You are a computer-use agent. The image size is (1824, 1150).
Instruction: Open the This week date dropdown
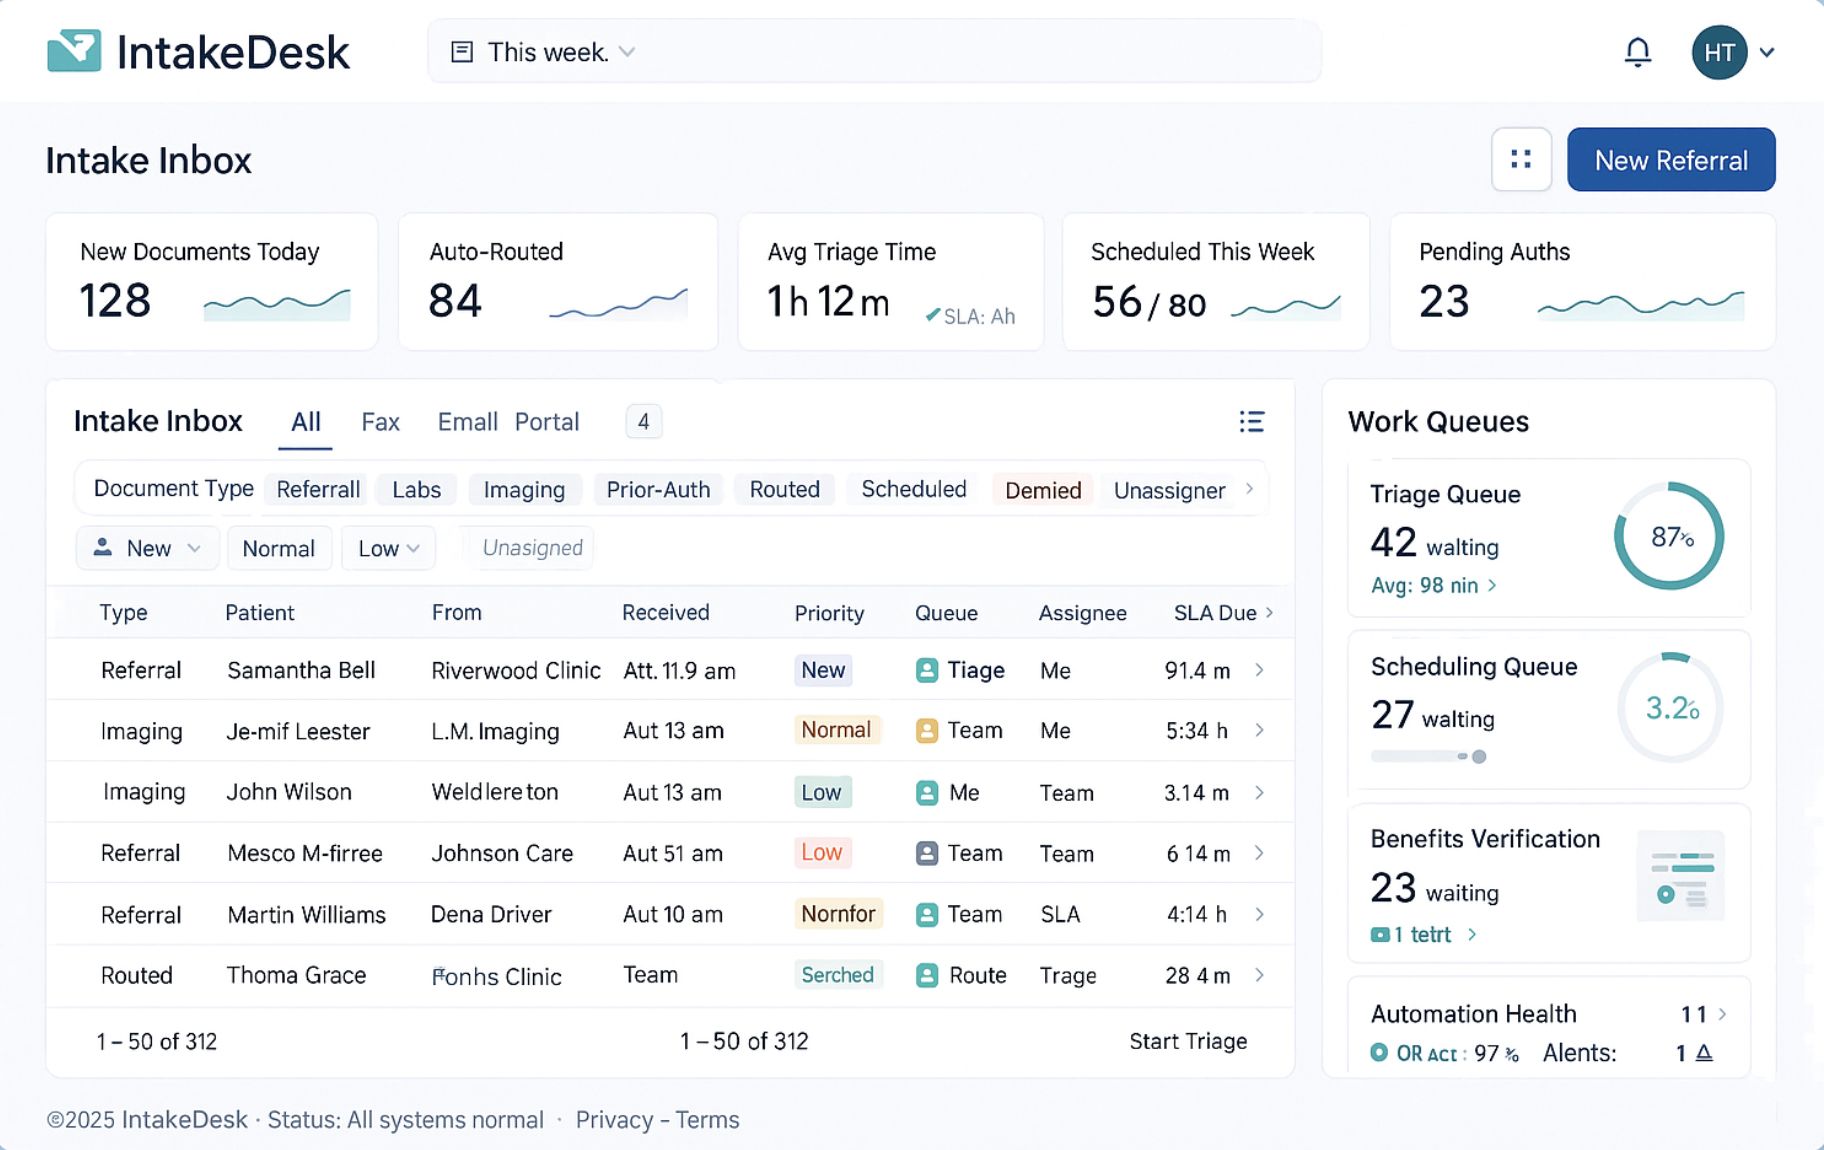pos(545,52)
